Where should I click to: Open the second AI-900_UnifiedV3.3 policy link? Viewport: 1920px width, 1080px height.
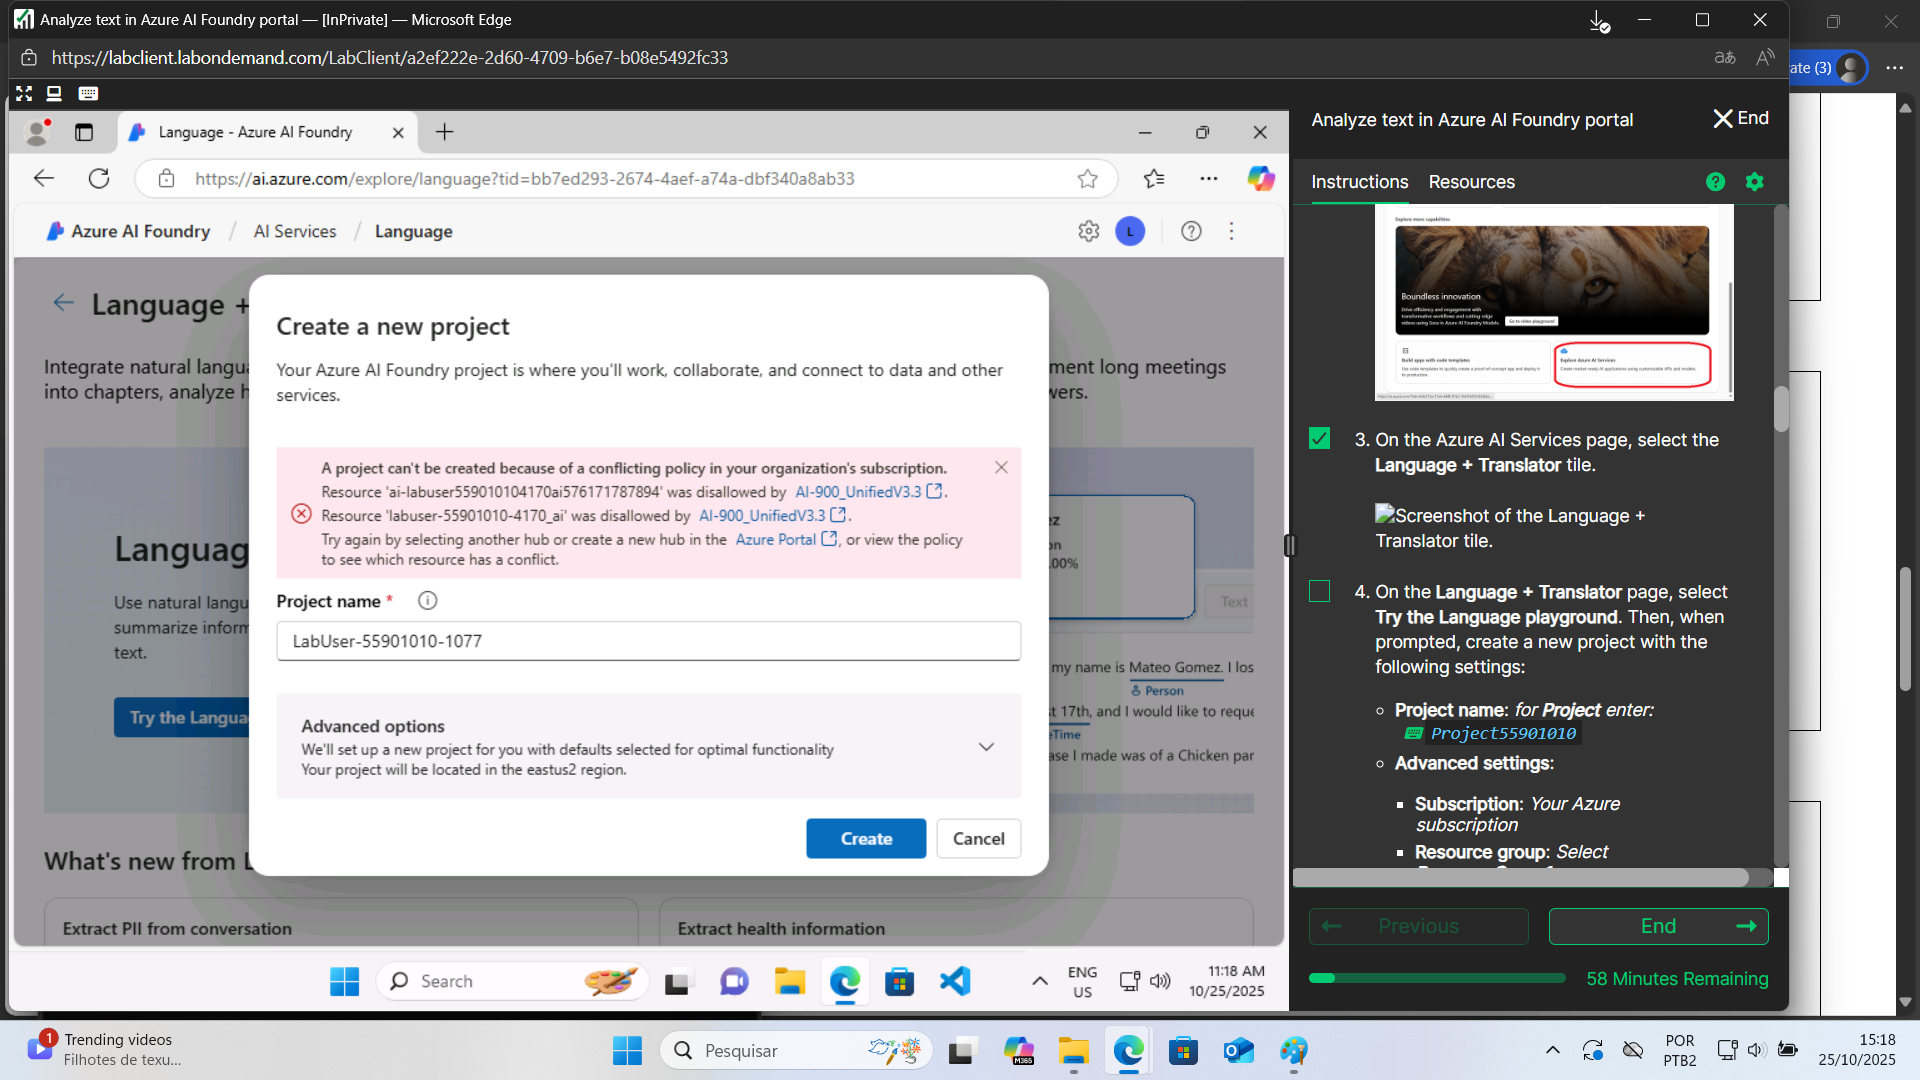(772, 516)
